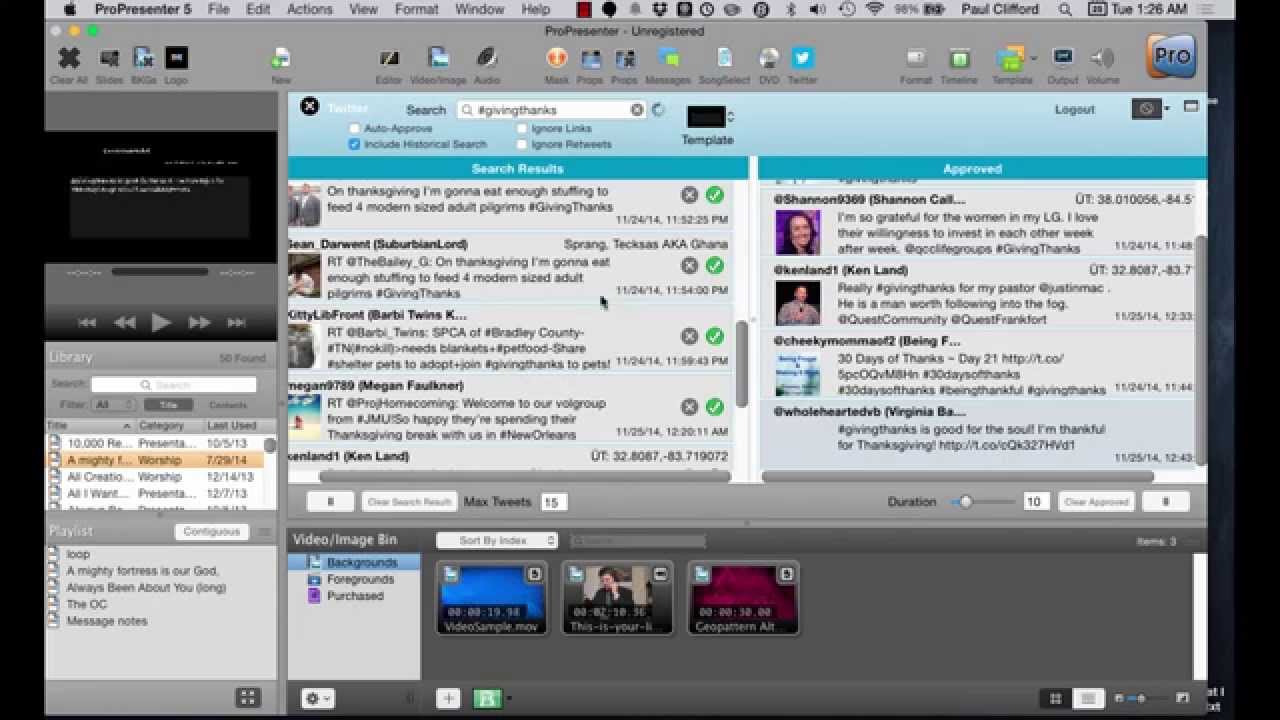This screenshot has height=720, width=1280.
Task: Toggle the Output toolbar icon
Action: (1062, 58)
